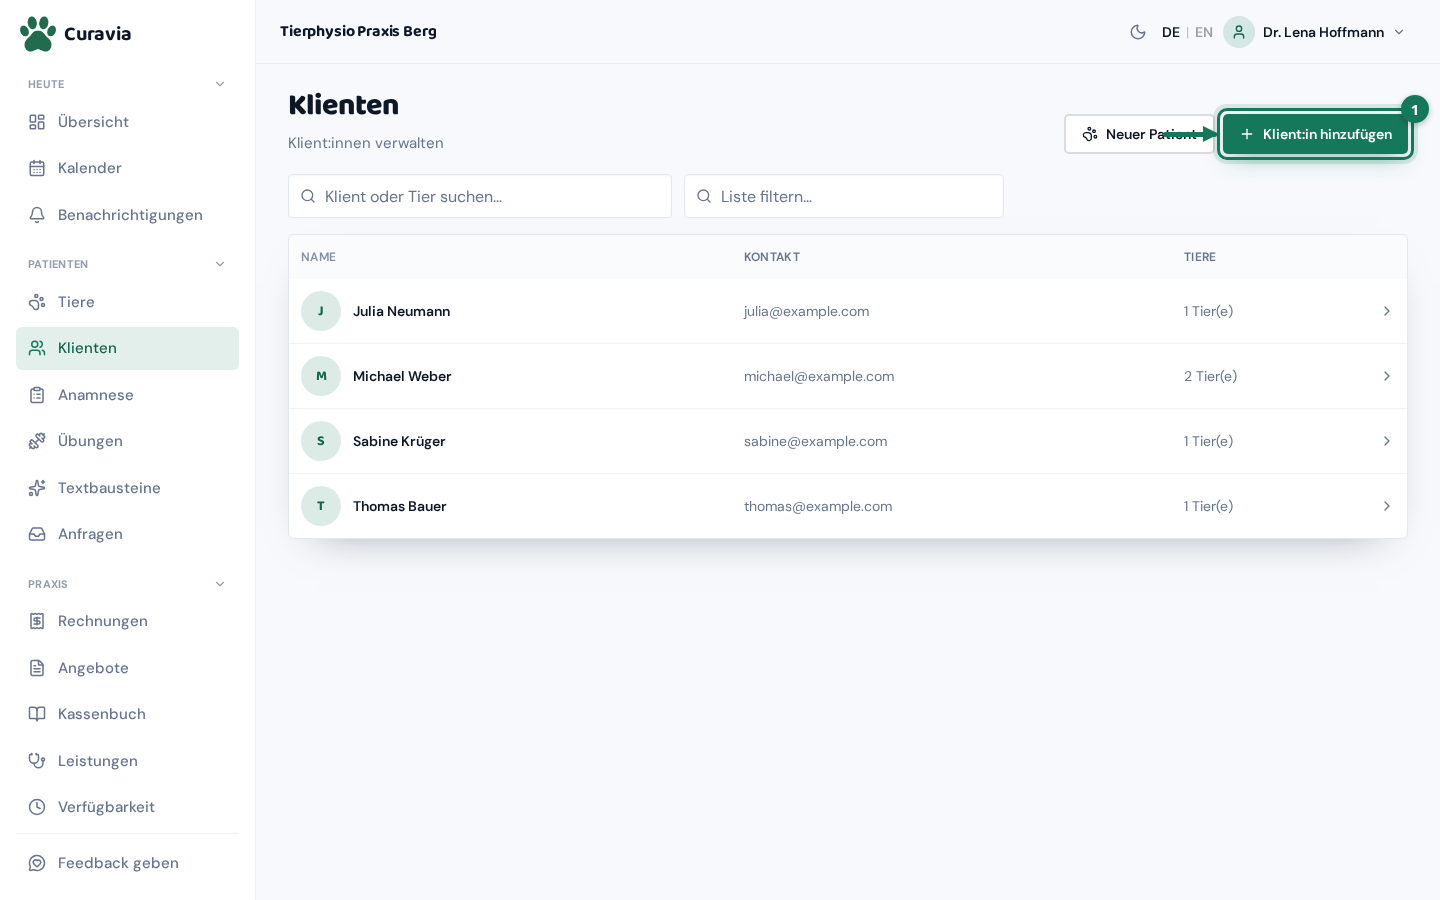Viewport: 1440px width, 900px height.
Task: Click the Angebote document icon
Action: pos(37,668)
